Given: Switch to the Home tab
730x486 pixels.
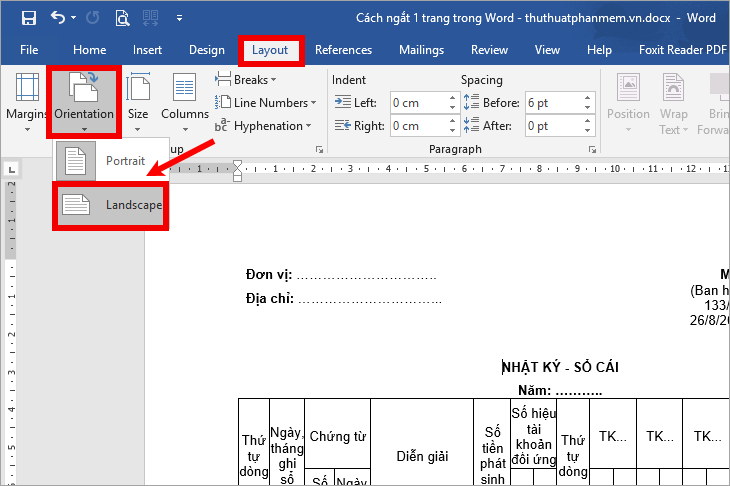Looking at the screenshot, I should click(x=89, y=50).
